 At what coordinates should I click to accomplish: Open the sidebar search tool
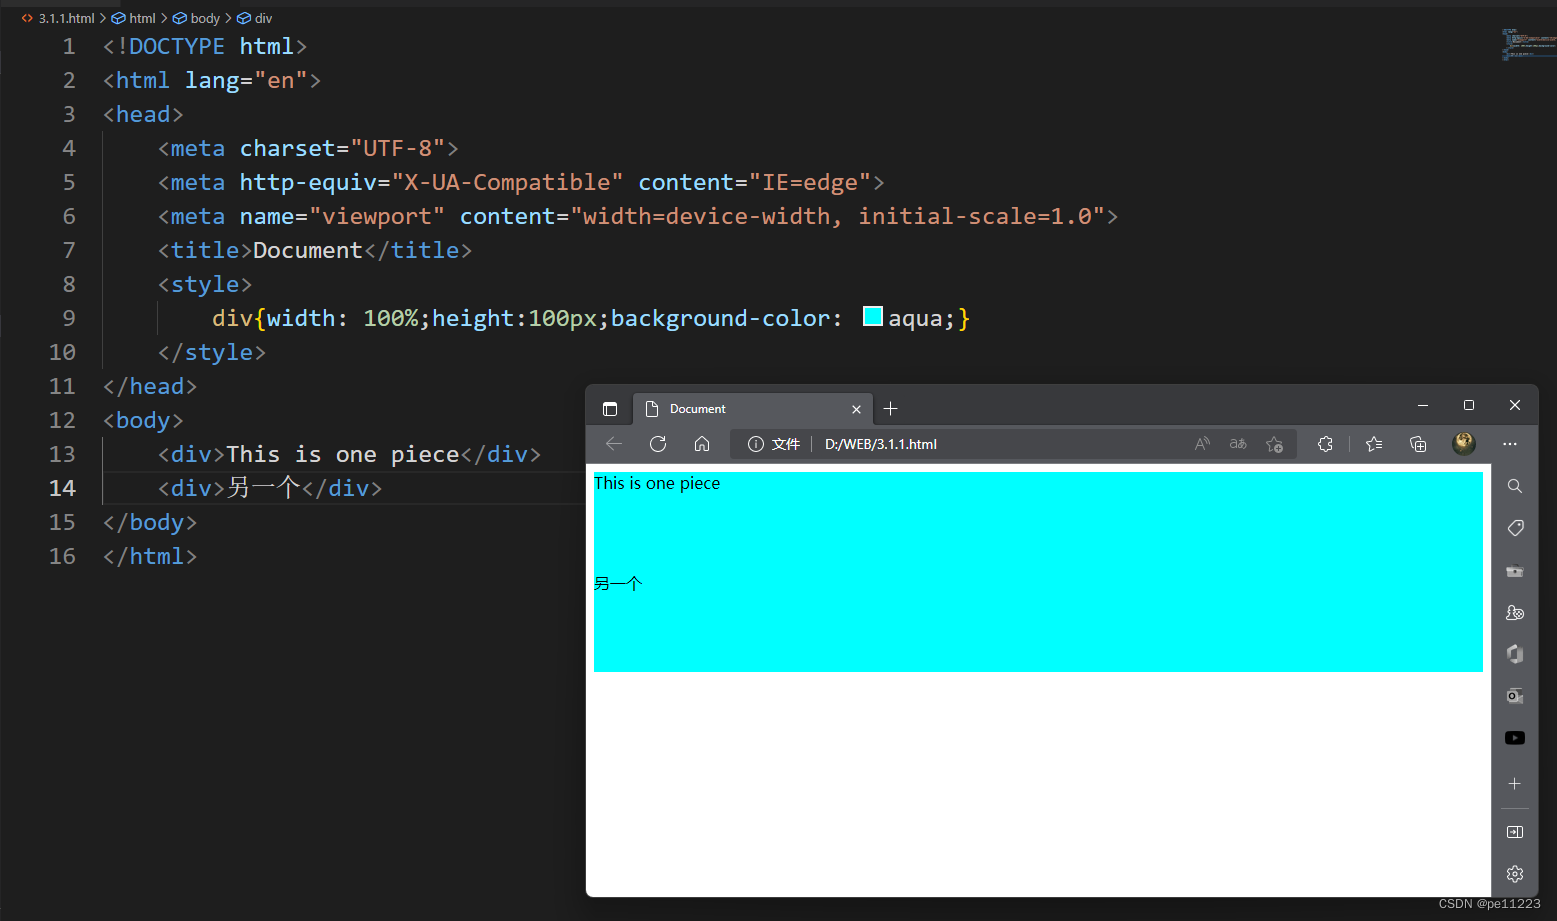[1515, 486]
